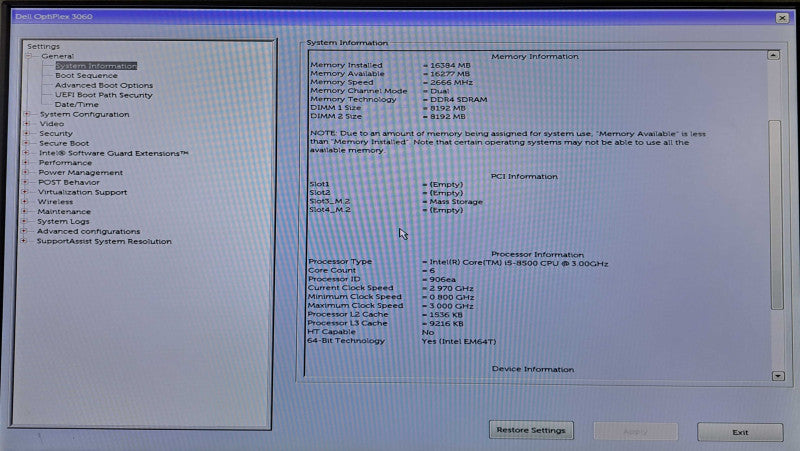
Task: Select System Logs category label
Action: coord(63,221)
